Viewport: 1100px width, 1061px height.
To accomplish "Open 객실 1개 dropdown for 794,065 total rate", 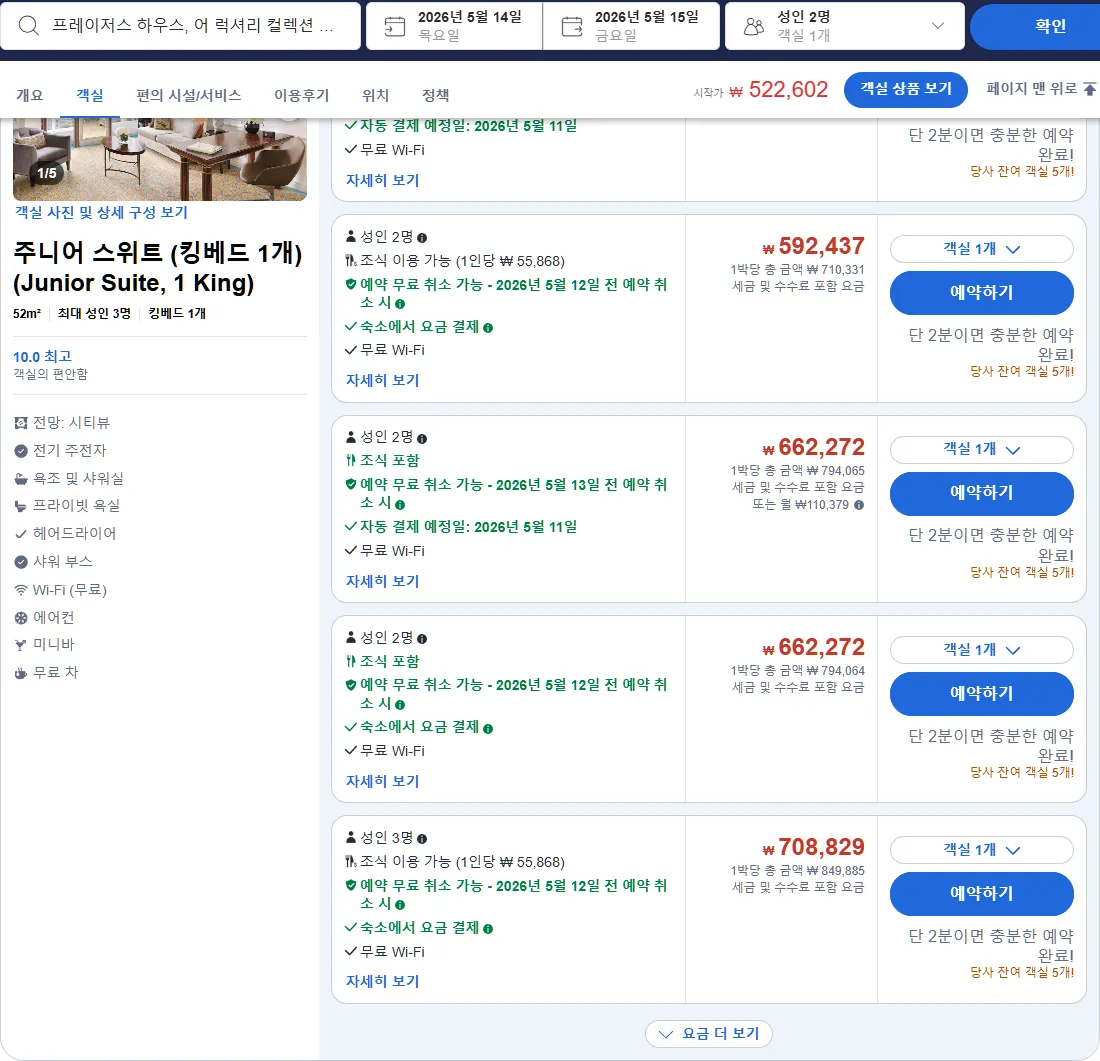I will (x=981, y=449).
